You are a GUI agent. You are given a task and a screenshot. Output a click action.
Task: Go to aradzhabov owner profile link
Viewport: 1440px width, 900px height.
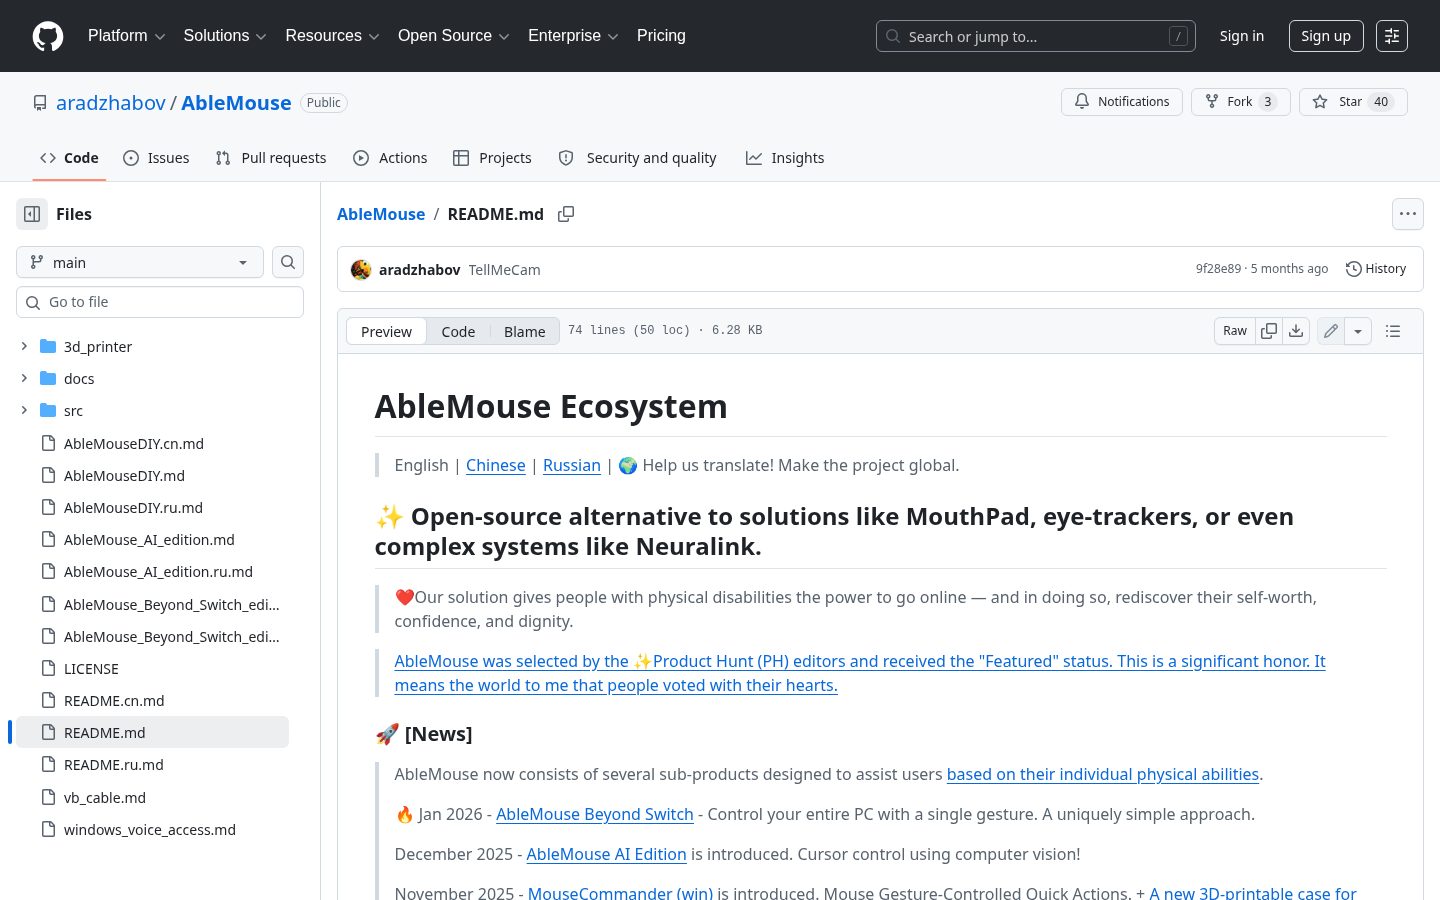pyautogui.click(x=111, y=102)
